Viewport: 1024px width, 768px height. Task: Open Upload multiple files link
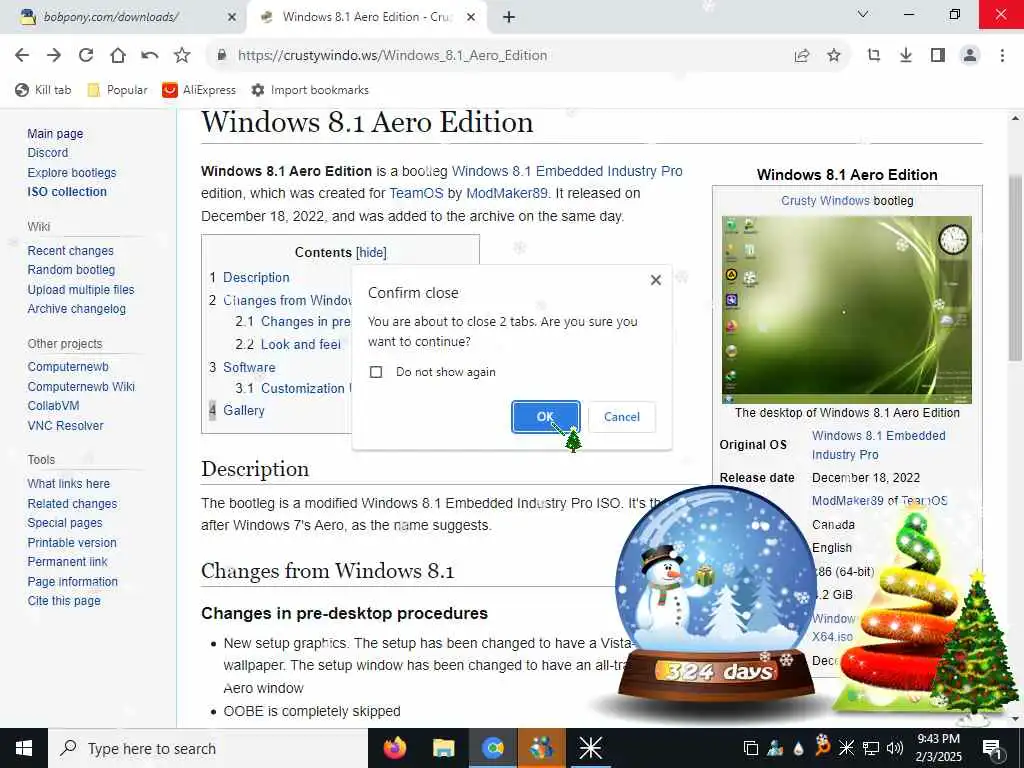pyautogui.click(x=81, y=290)
